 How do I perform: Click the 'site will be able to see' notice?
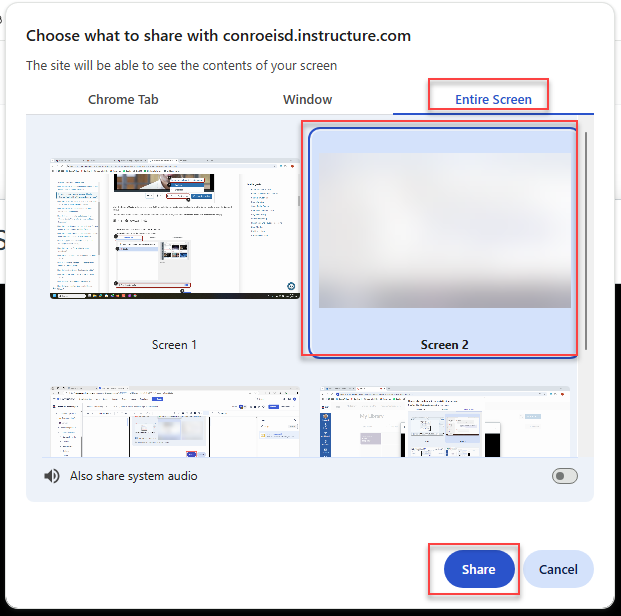(x=181, y=66)
